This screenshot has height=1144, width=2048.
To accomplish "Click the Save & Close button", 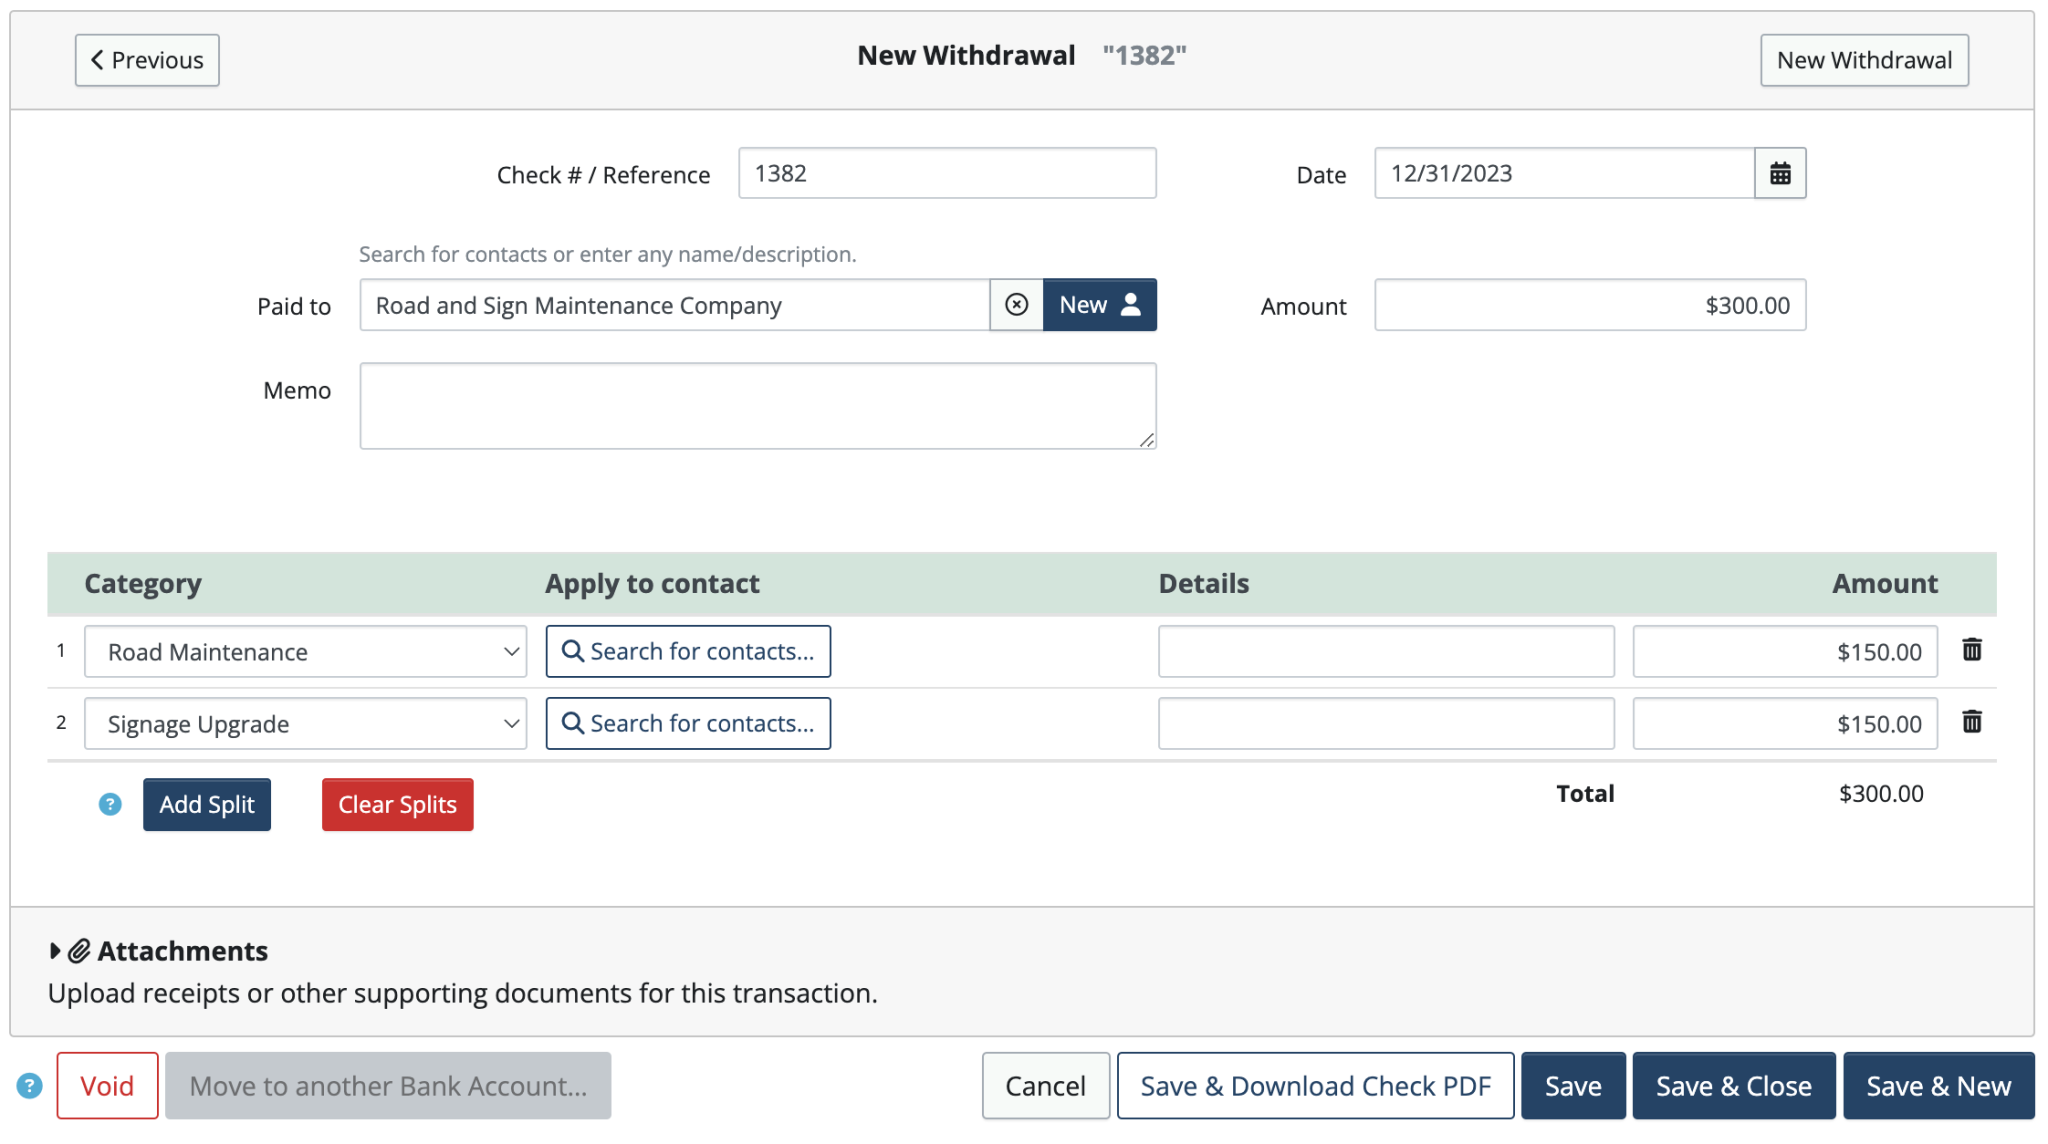I will coord(1733,1086).
